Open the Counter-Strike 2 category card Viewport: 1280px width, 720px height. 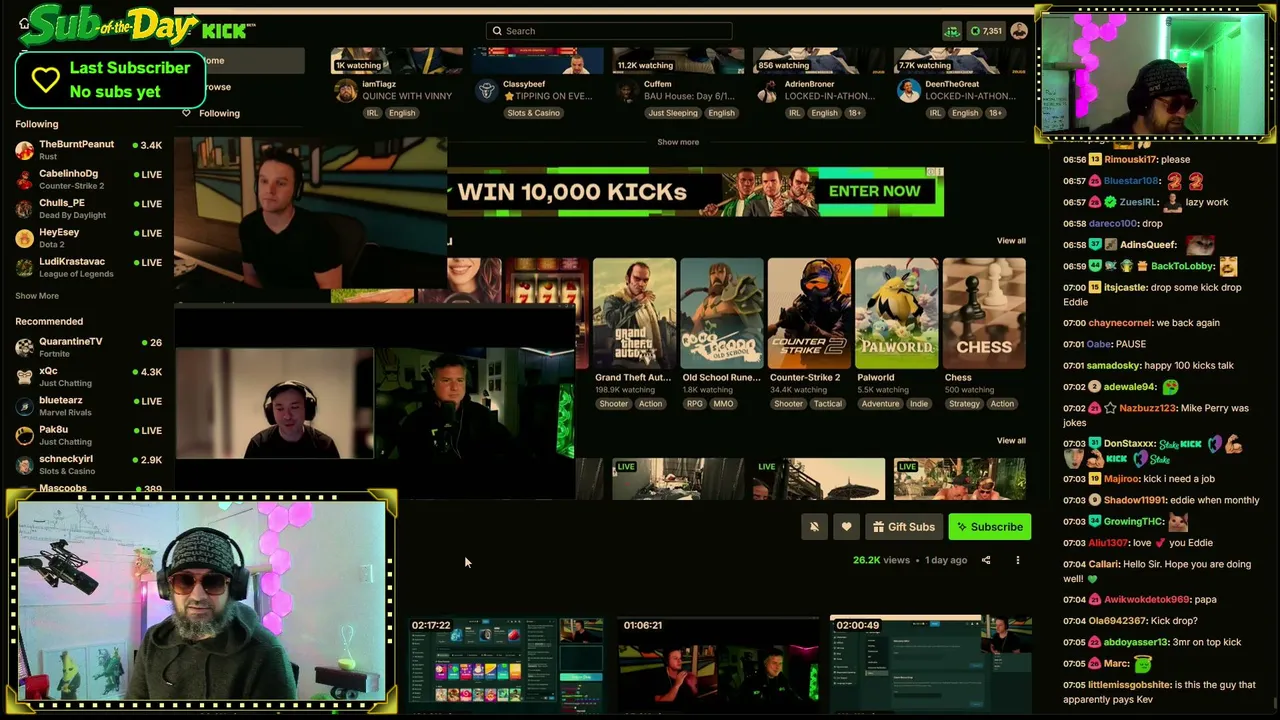tap(809, 314)
